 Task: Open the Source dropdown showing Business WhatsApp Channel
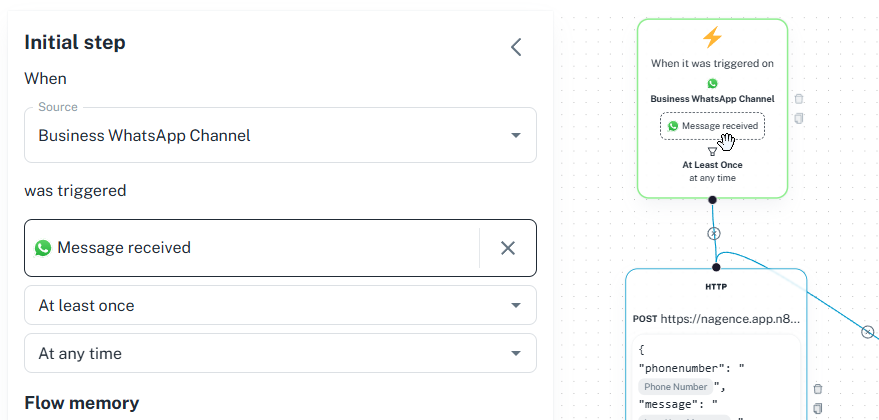280,135
